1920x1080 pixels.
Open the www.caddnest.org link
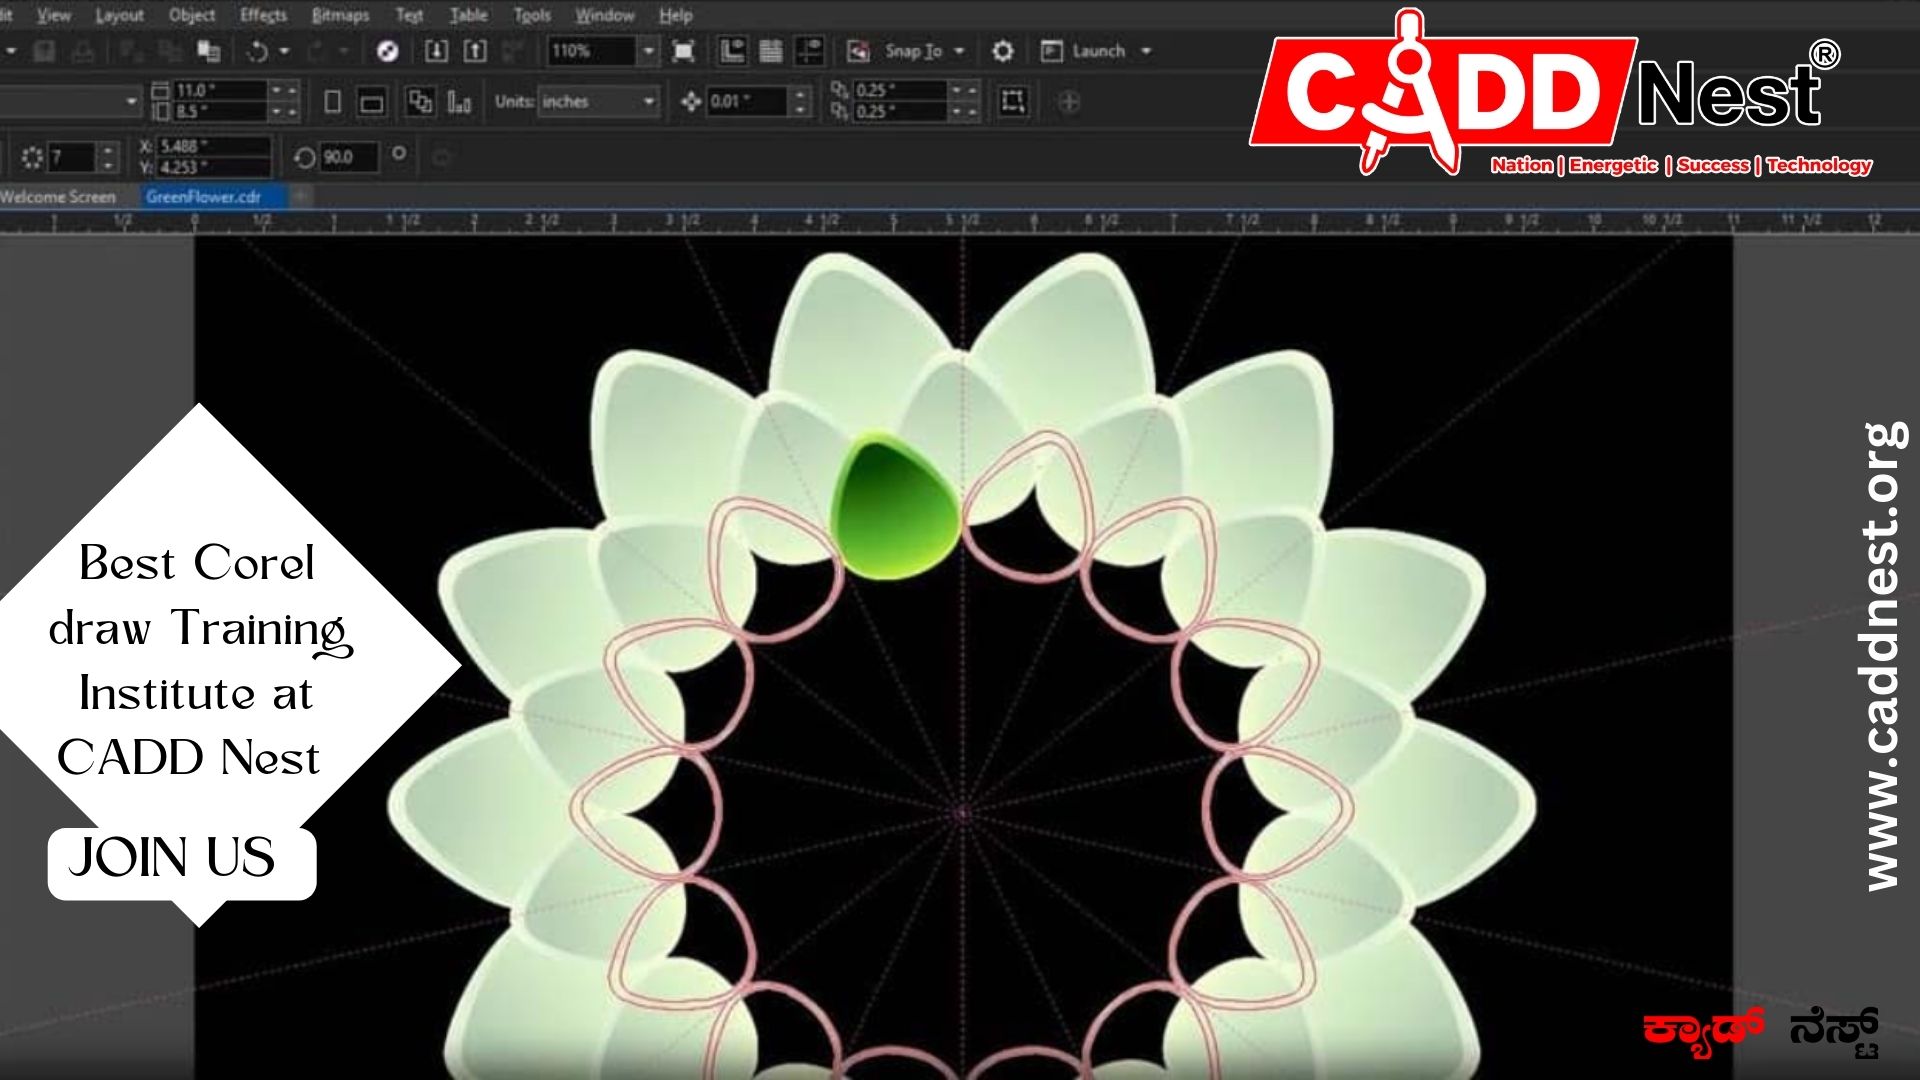1884,656
